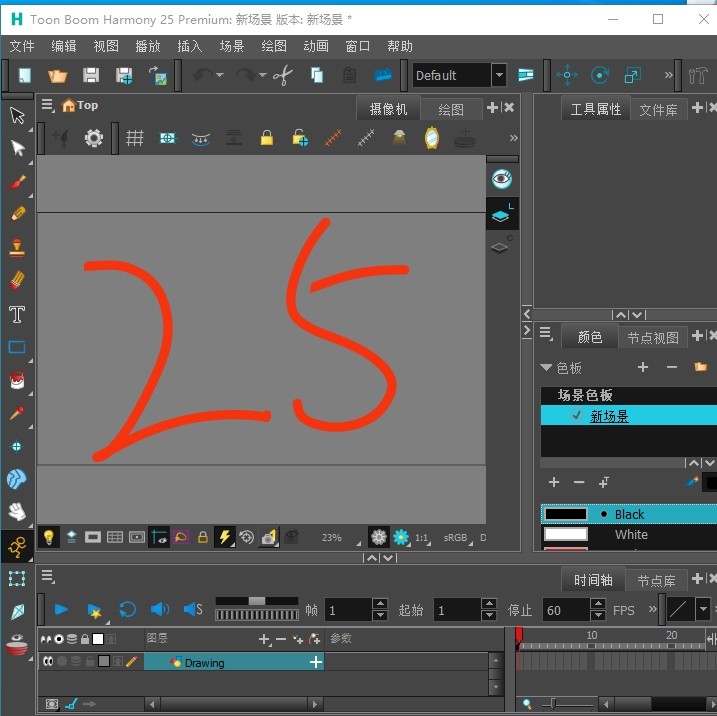Click frame 10 on timeline ruler
Viewport: 717px width, 716px height.
pos(591,636)
